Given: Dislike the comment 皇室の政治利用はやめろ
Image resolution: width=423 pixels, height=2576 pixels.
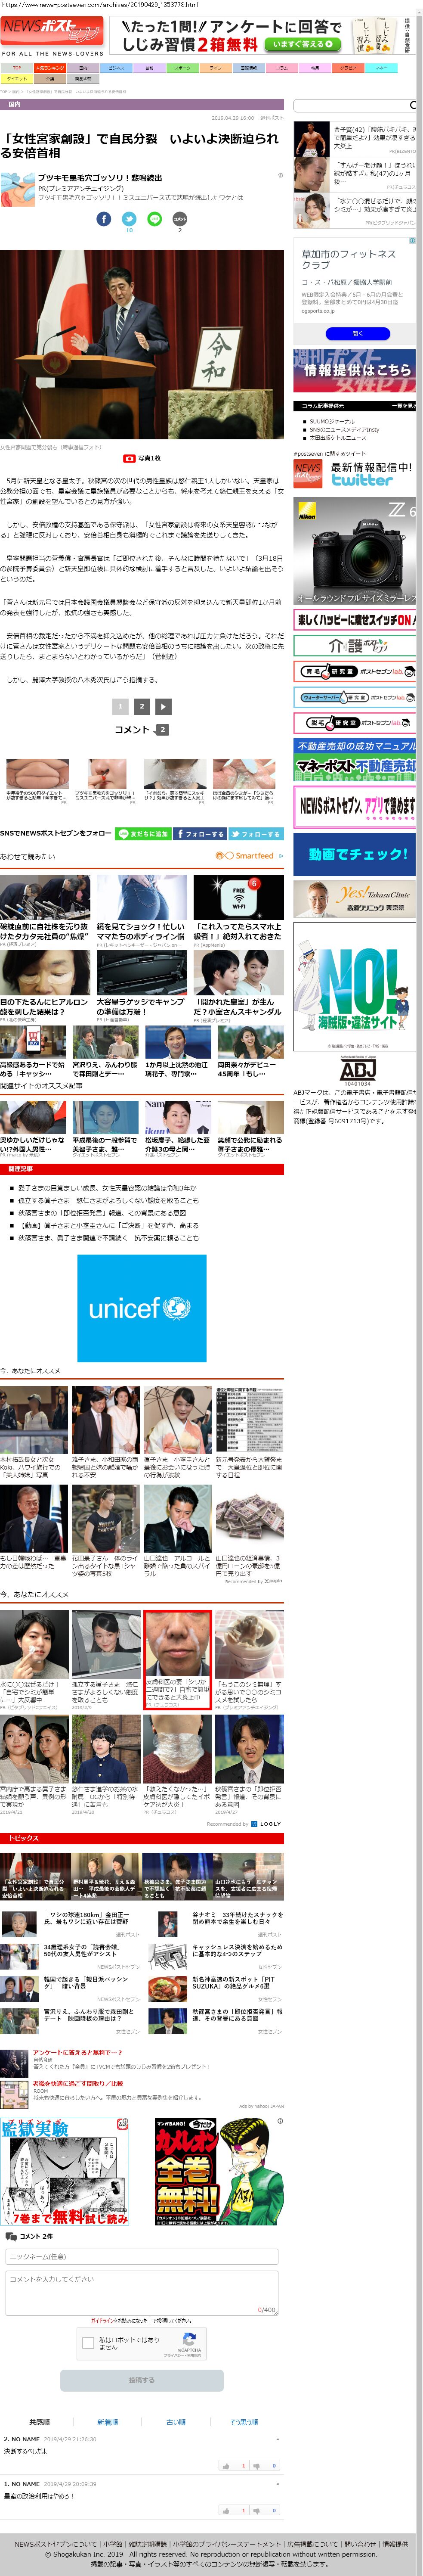Looking at the screenshot, I should point(266,2510).
